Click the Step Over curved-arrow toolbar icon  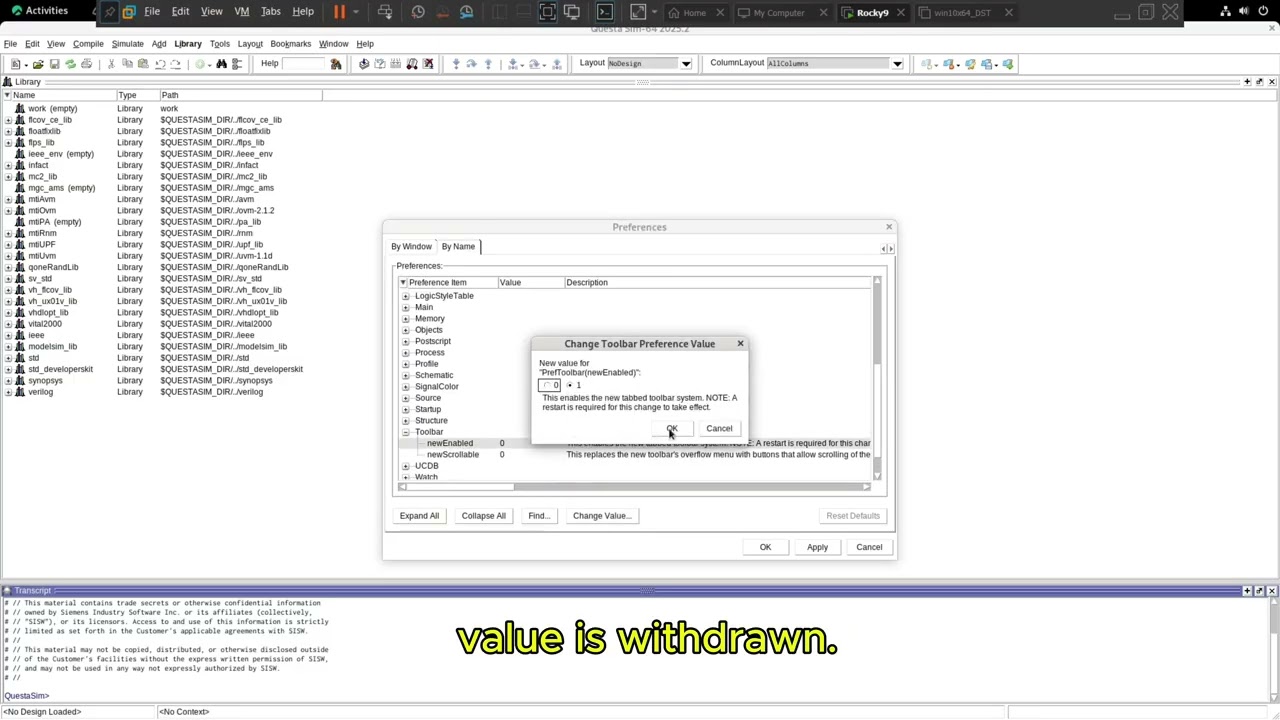point(472,64)
